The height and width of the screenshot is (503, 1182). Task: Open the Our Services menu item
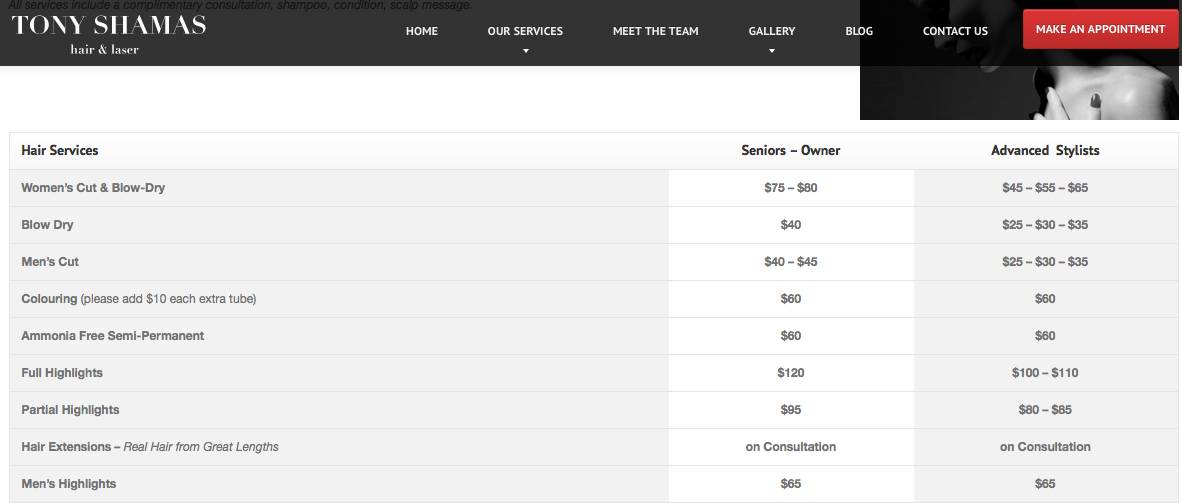pyautogui.click(x=525, y=31)
